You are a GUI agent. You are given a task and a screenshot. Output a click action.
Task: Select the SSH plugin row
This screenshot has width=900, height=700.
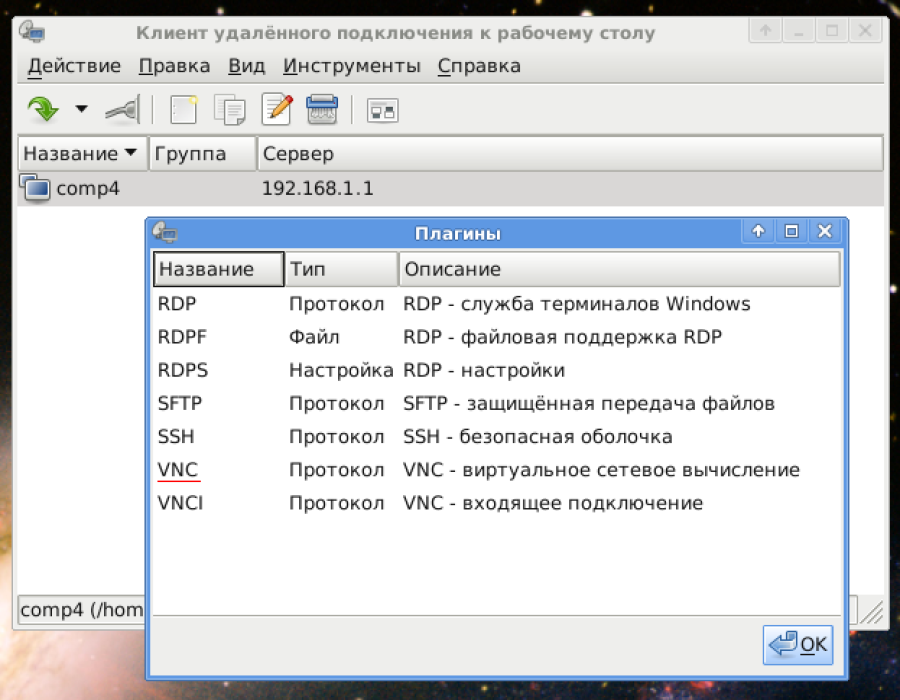point(496,437)
